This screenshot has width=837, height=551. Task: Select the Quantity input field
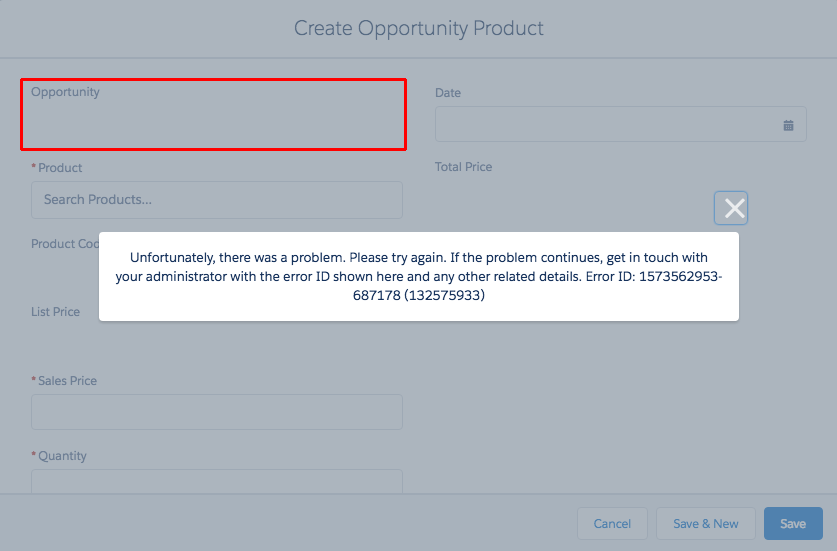(x=216, y=481)
